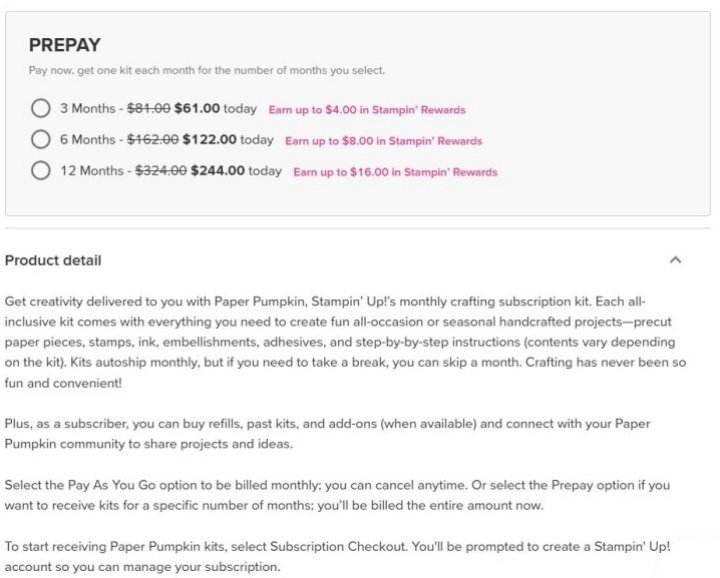This screenshot has height=578, width=720.
Task: Click the 'Pay now, get one kit' subtitle
Action: point(206,70)
